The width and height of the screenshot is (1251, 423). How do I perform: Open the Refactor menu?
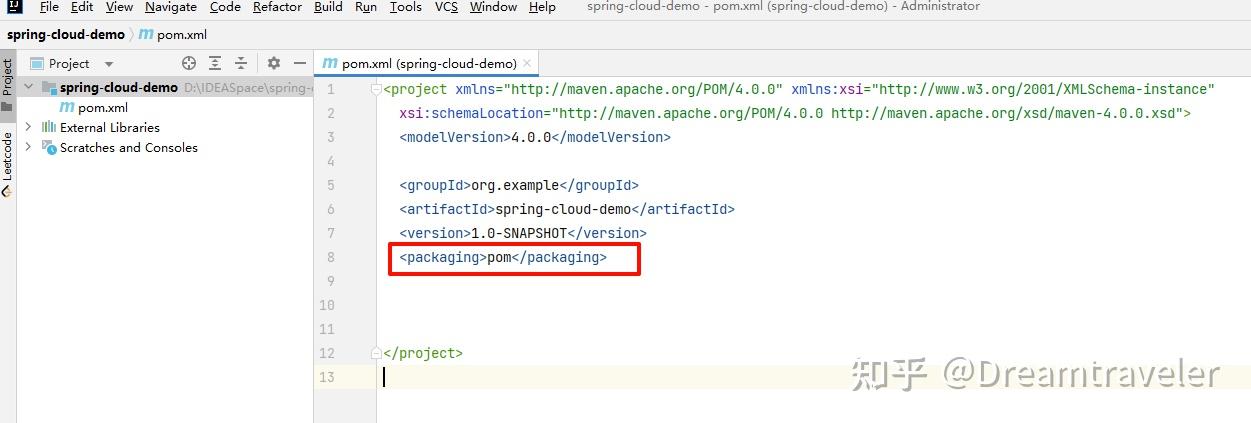277,7
